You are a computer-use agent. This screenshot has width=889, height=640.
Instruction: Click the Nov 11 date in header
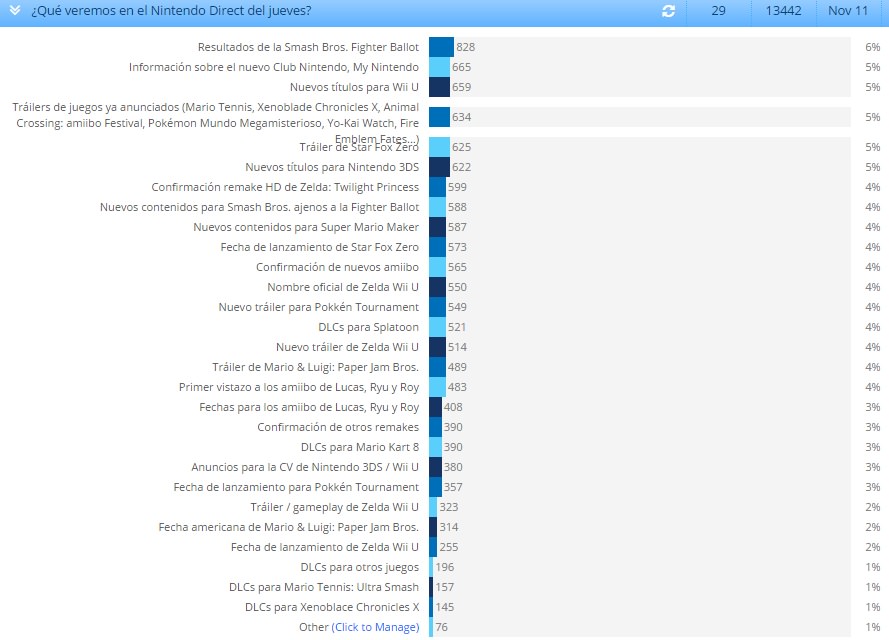tap(848, 11)
